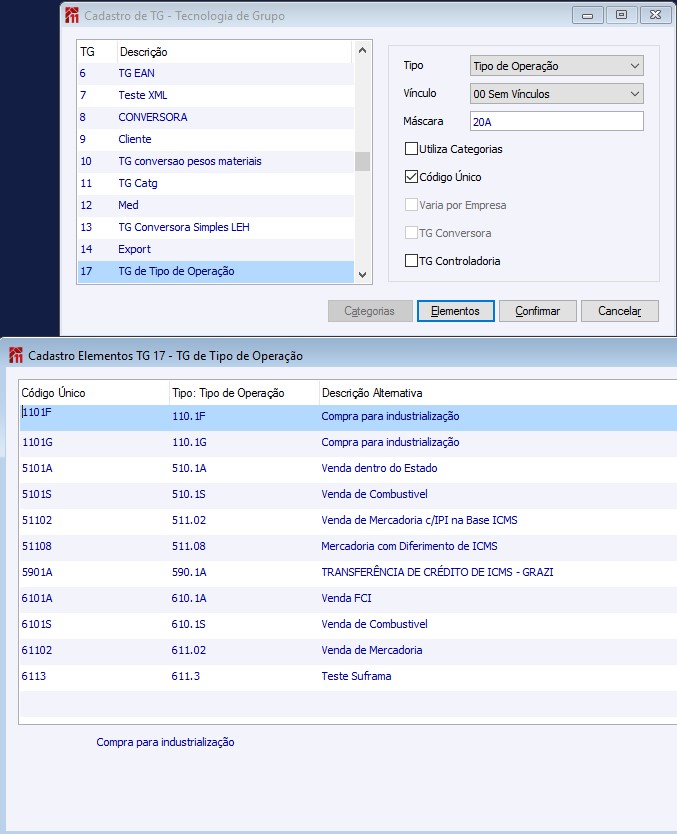Toggle the Varia por Empresa checkbox

pos(411,205)
